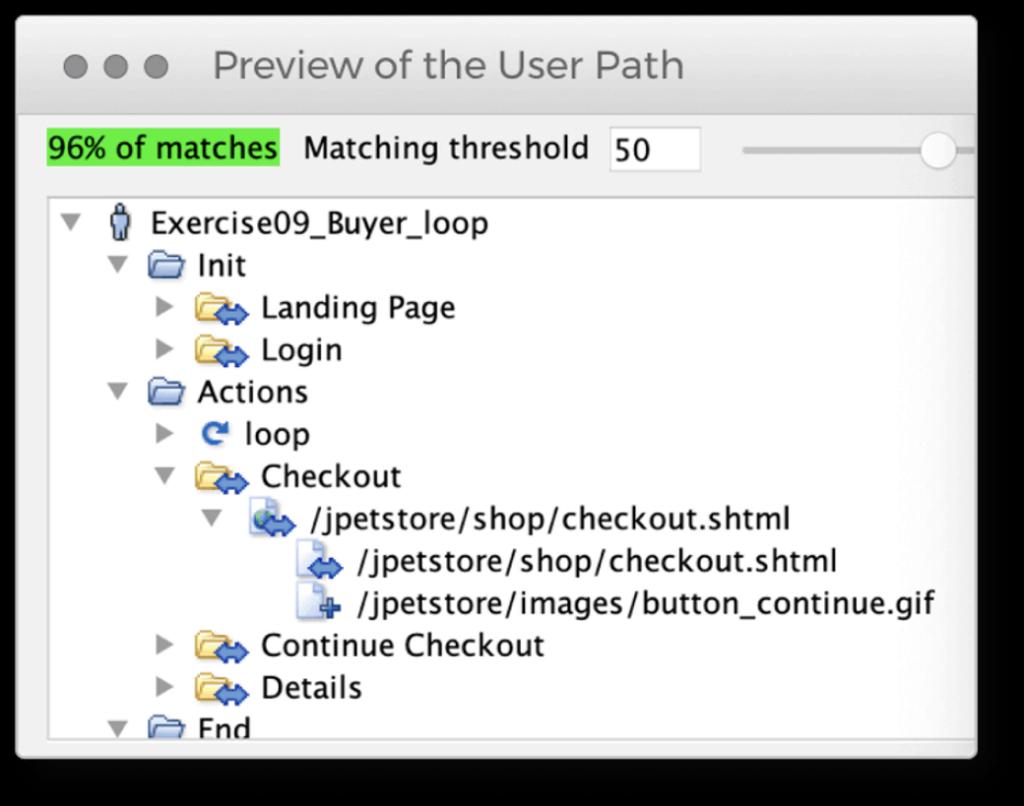Click the Checkout transaction folder icon
This screenshot has width=1024, height=806.
220,477
